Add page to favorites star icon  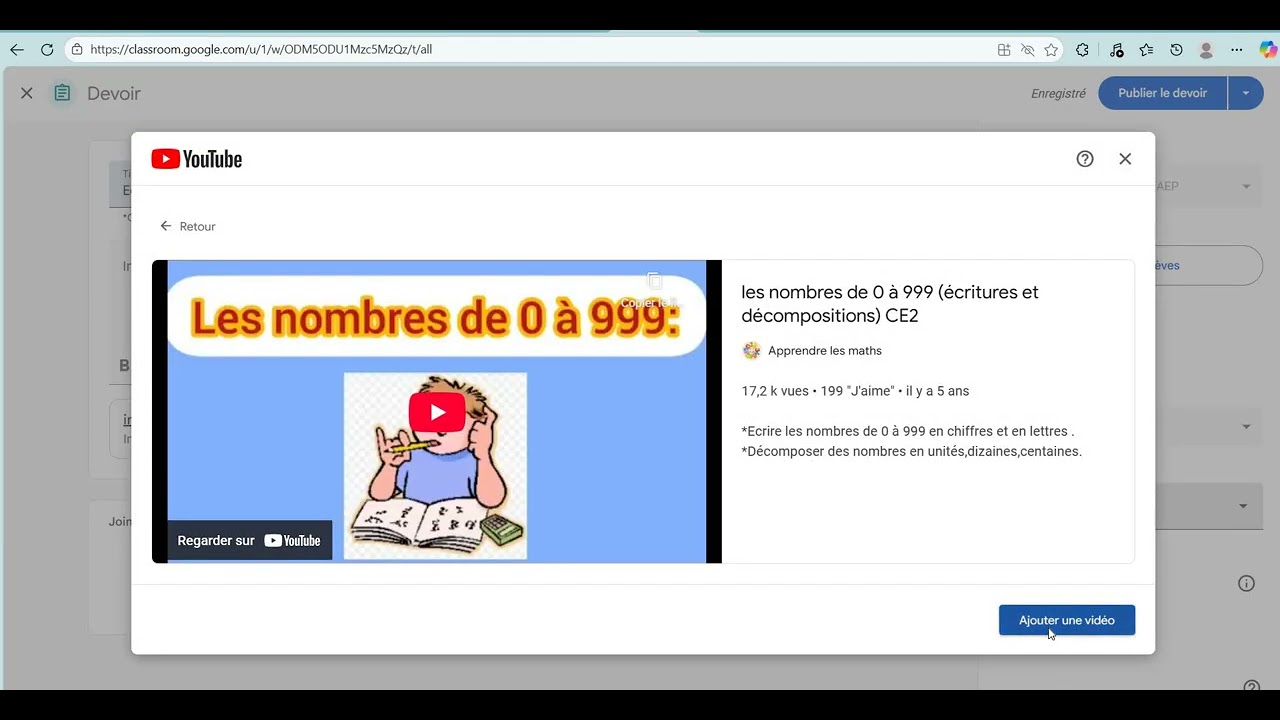pyautogui.click(x=1051, y=49)
